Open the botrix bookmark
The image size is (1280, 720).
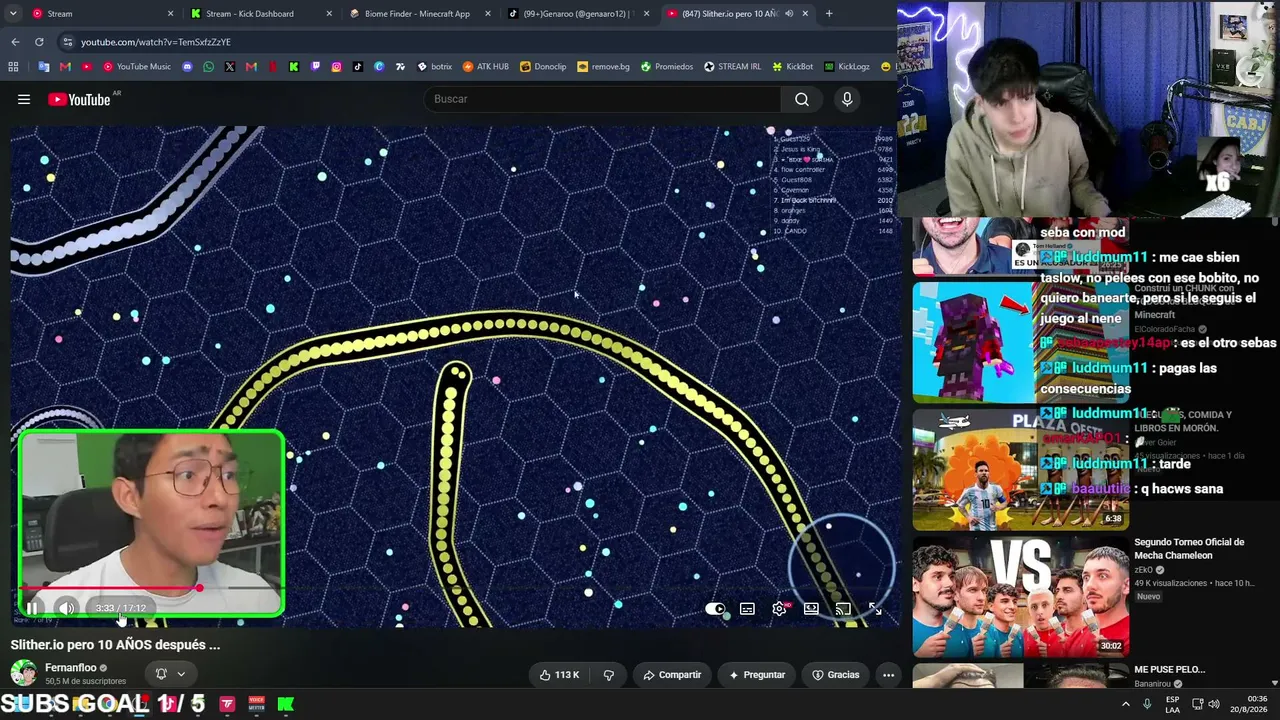[434, 67]
